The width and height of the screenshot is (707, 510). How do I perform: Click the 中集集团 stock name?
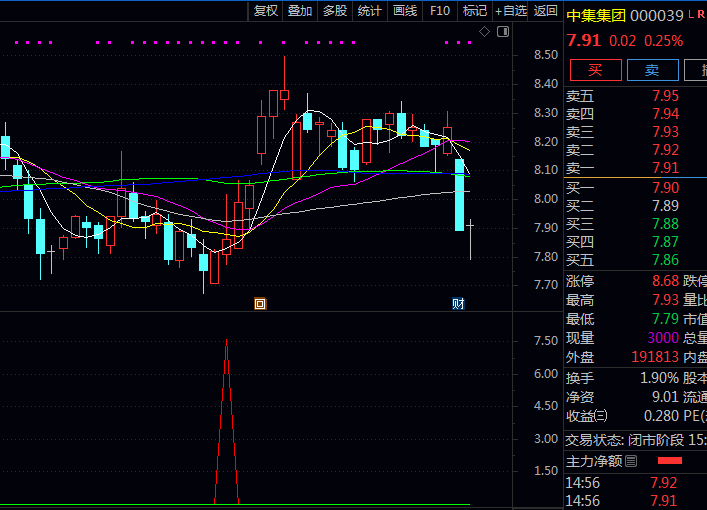pyautogui.click(x=596, y=15)
